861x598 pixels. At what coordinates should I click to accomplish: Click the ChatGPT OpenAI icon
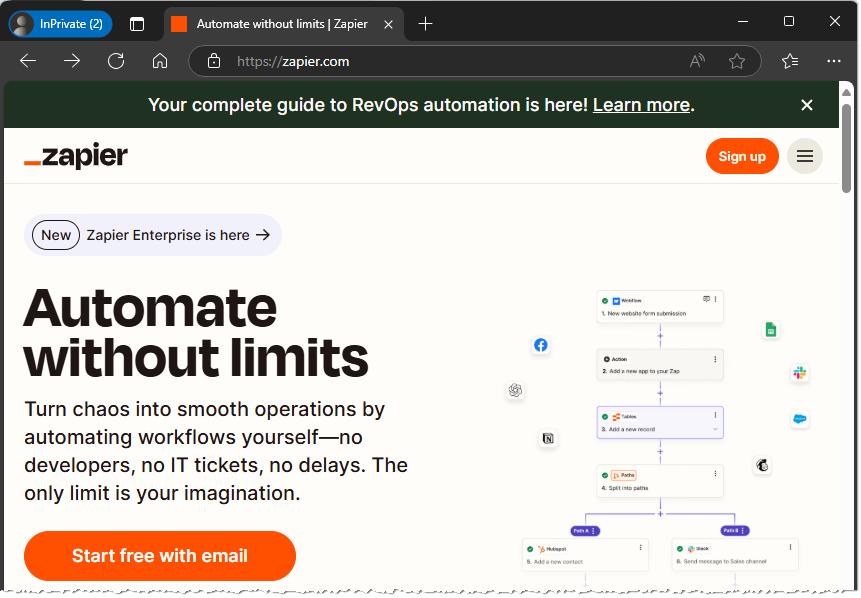click(515, 390)
